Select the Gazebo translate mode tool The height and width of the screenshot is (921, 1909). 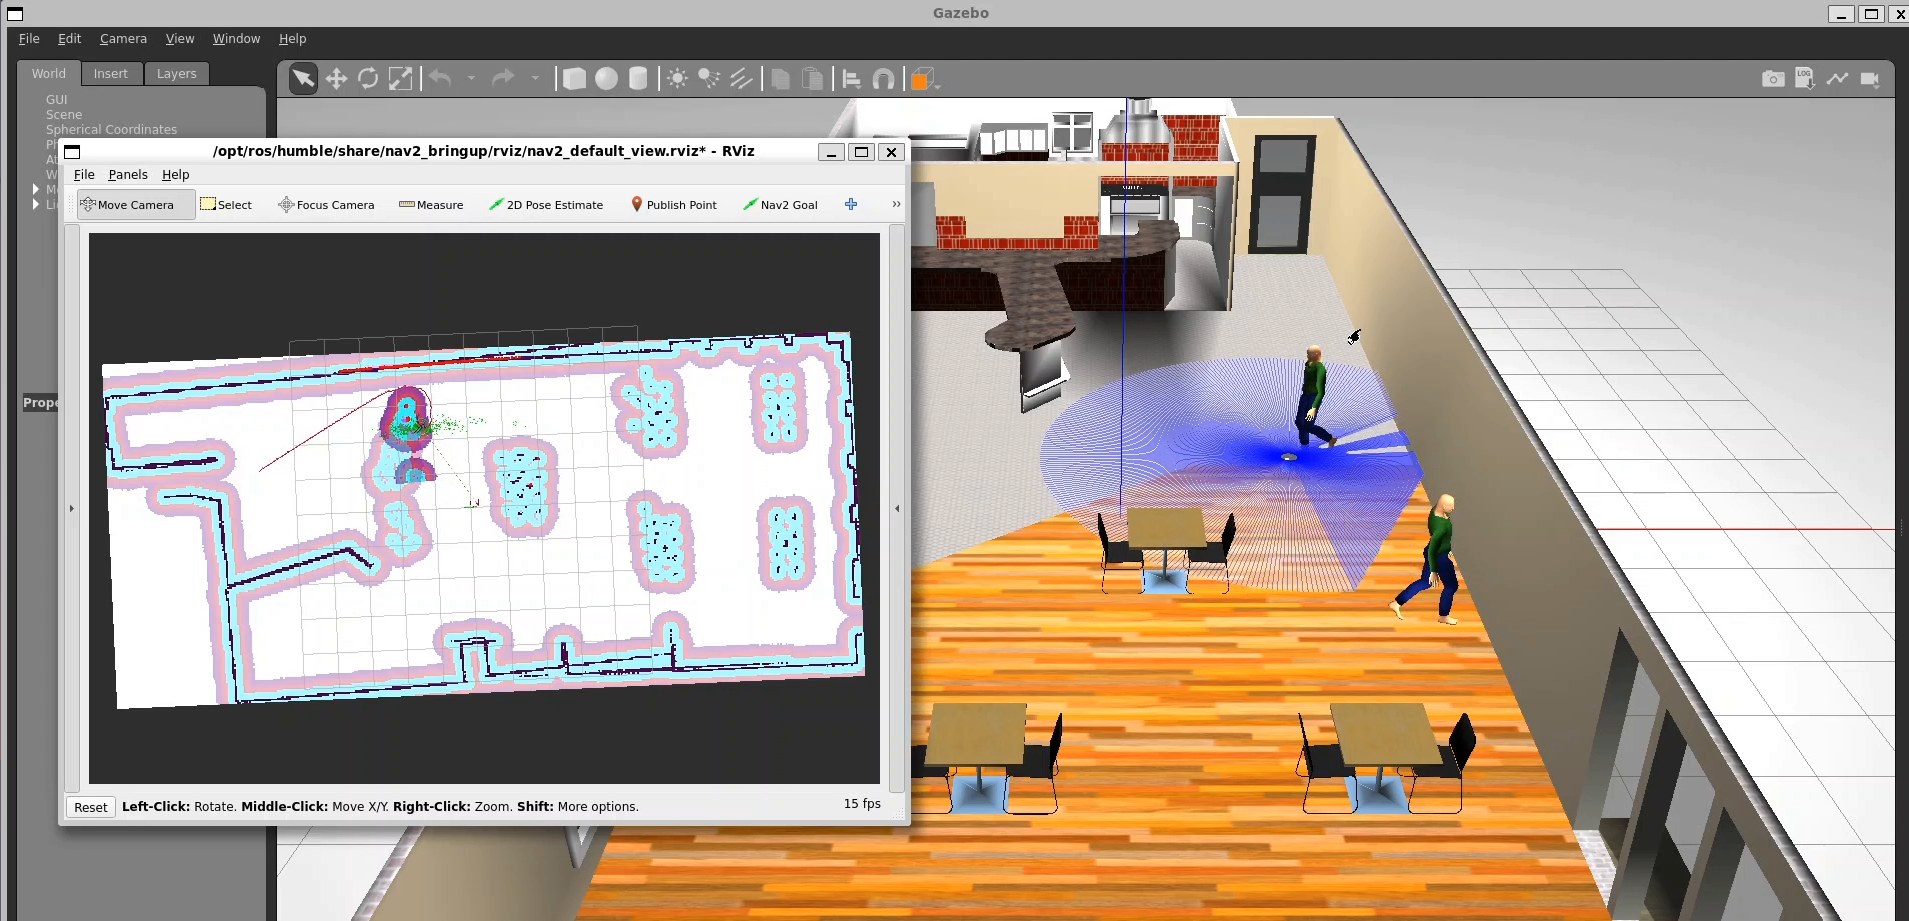(336, 79)
